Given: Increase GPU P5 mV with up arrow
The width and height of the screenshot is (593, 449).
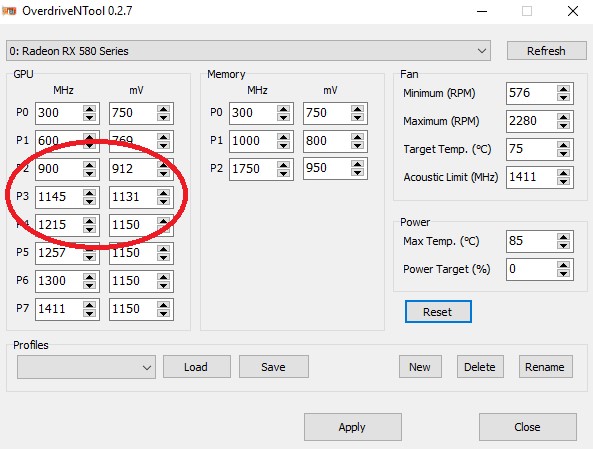Looking at the screenshot, I should point(164,249).
